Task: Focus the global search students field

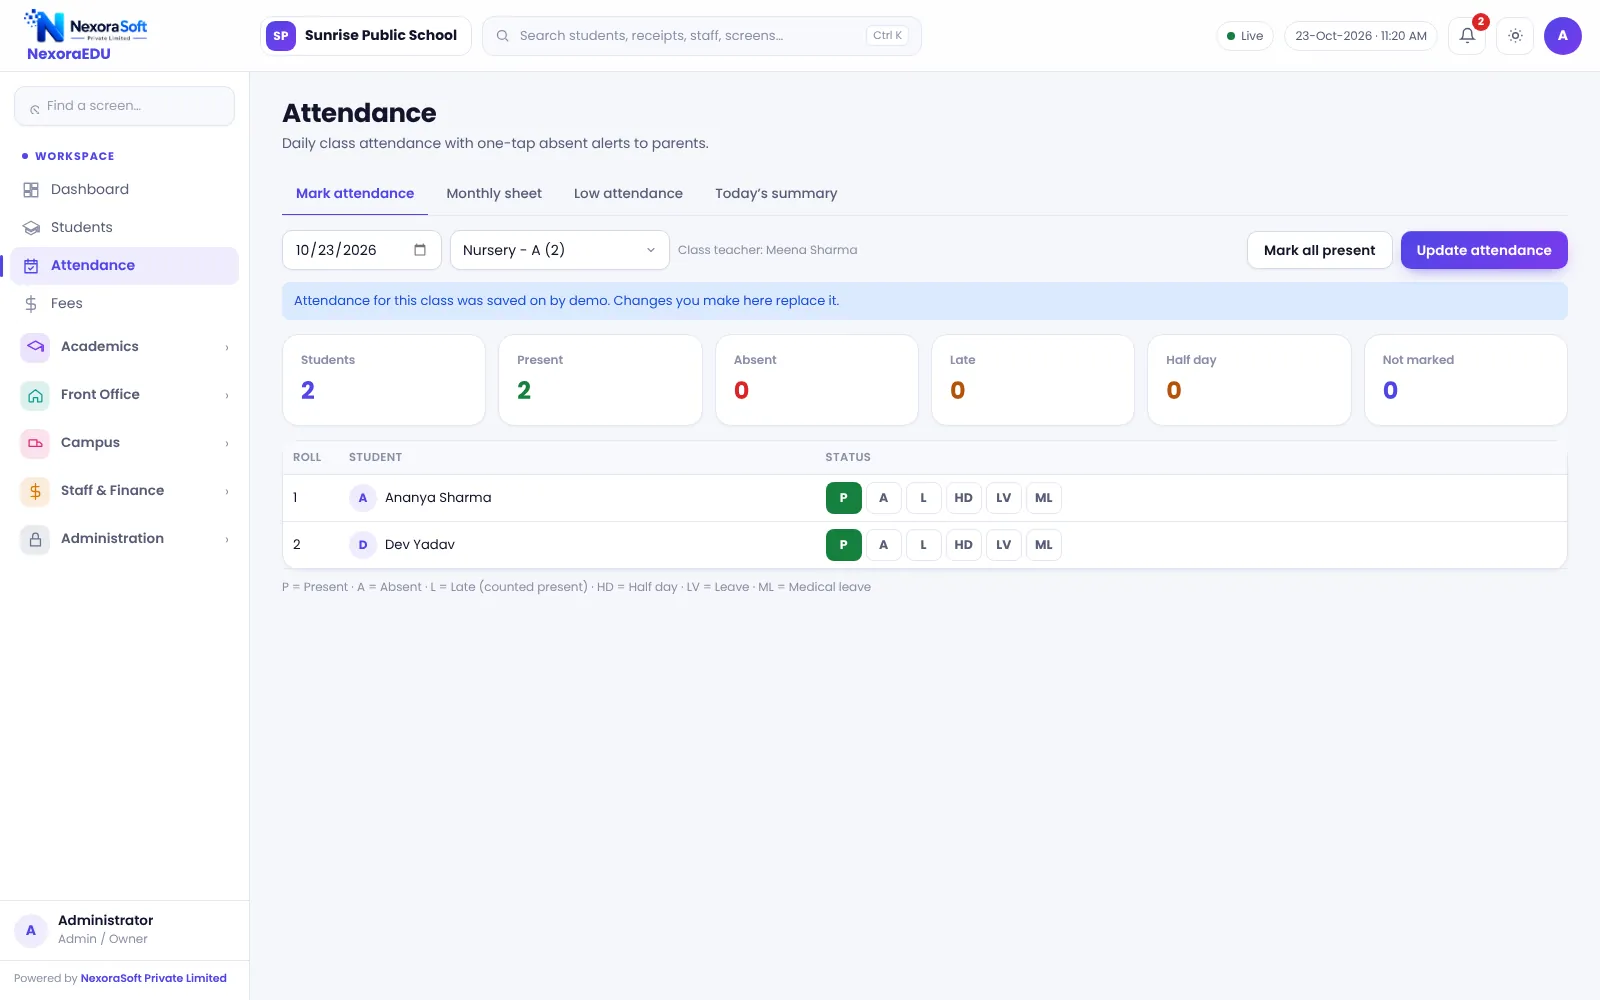Action: point(701,36)
